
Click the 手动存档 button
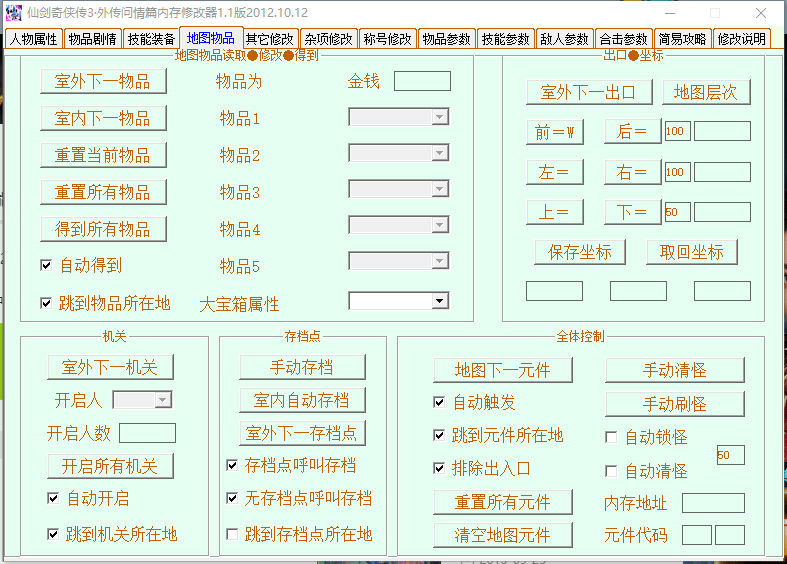coord(302,367)
